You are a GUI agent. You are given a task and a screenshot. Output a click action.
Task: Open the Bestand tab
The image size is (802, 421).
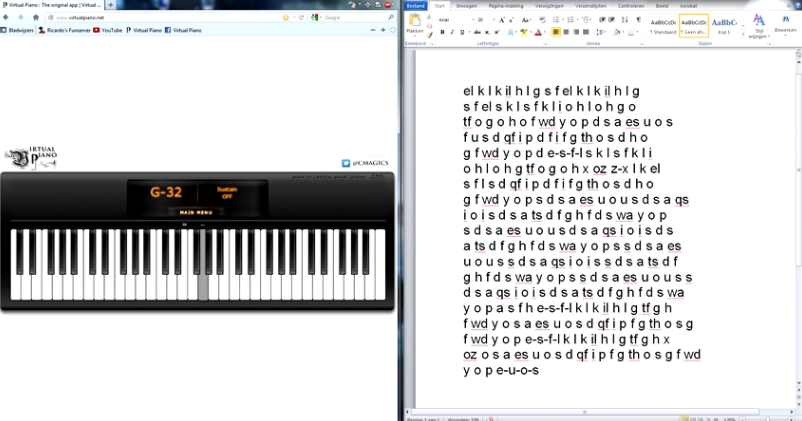[x=416, y=6]
